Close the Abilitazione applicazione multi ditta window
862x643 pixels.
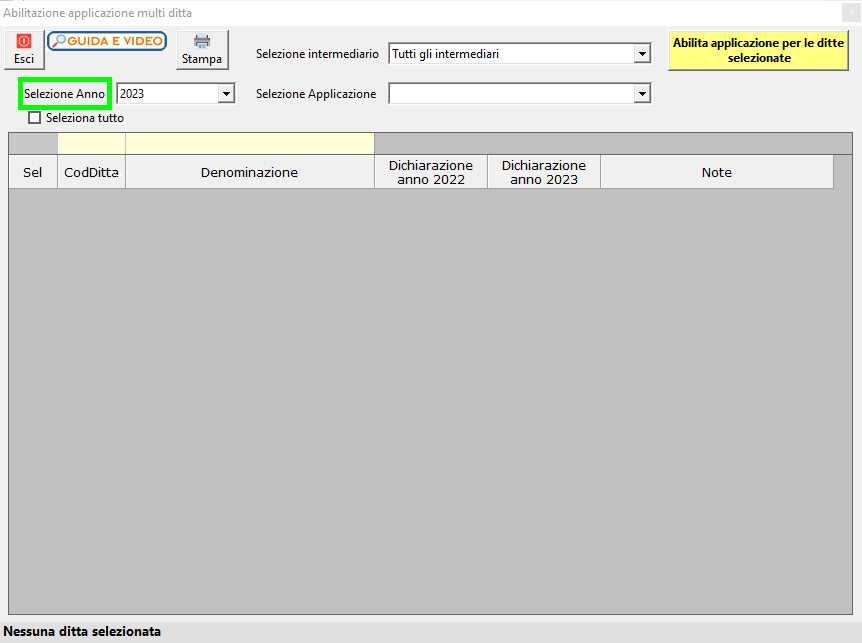pos(850,12)
